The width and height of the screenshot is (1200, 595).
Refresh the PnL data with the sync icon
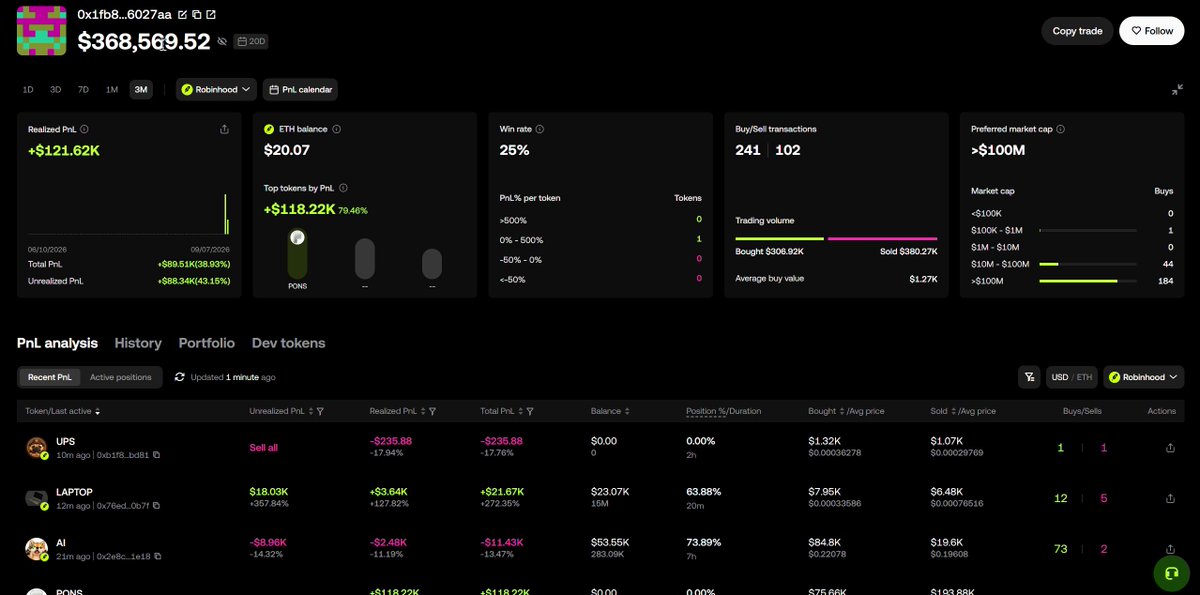pyautogui.click(x=179, y=377)
